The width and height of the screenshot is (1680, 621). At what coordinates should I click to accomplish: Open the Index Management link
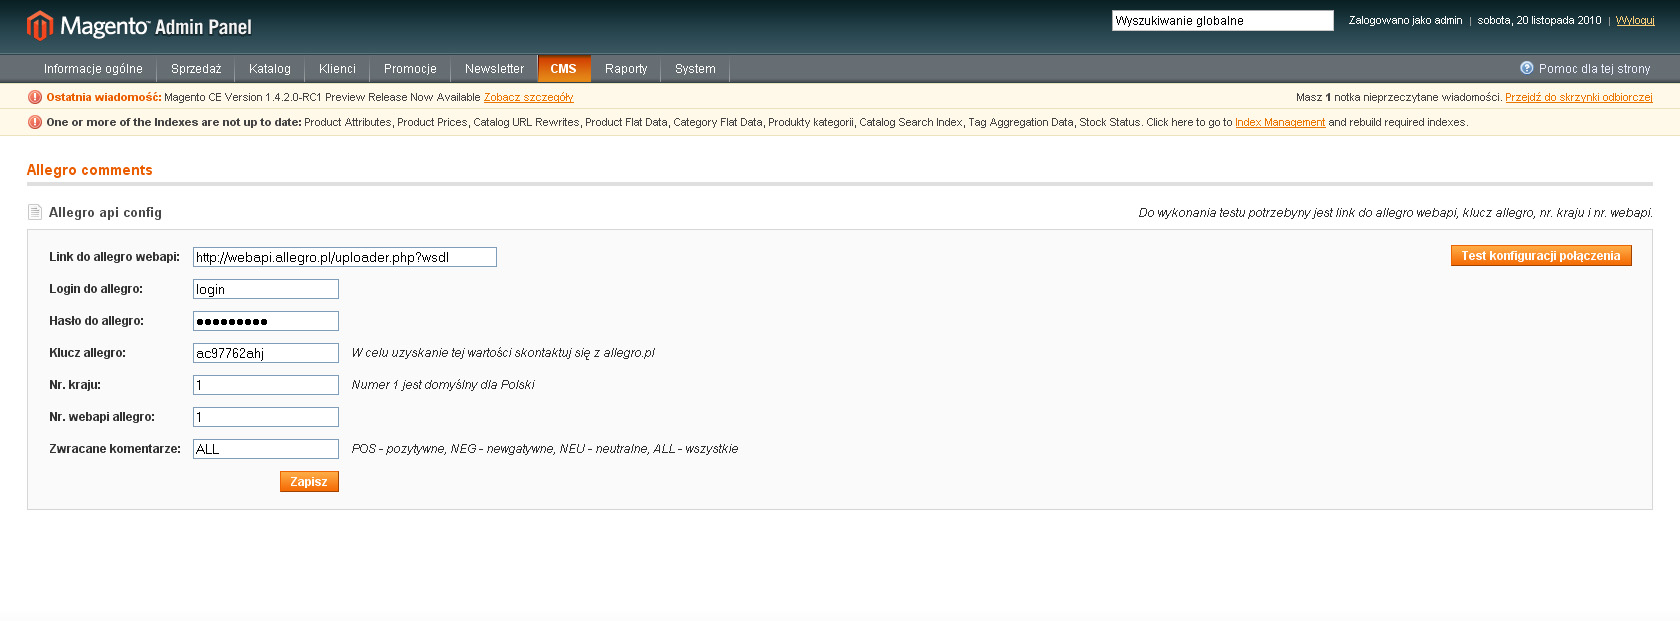(1280, 122)
